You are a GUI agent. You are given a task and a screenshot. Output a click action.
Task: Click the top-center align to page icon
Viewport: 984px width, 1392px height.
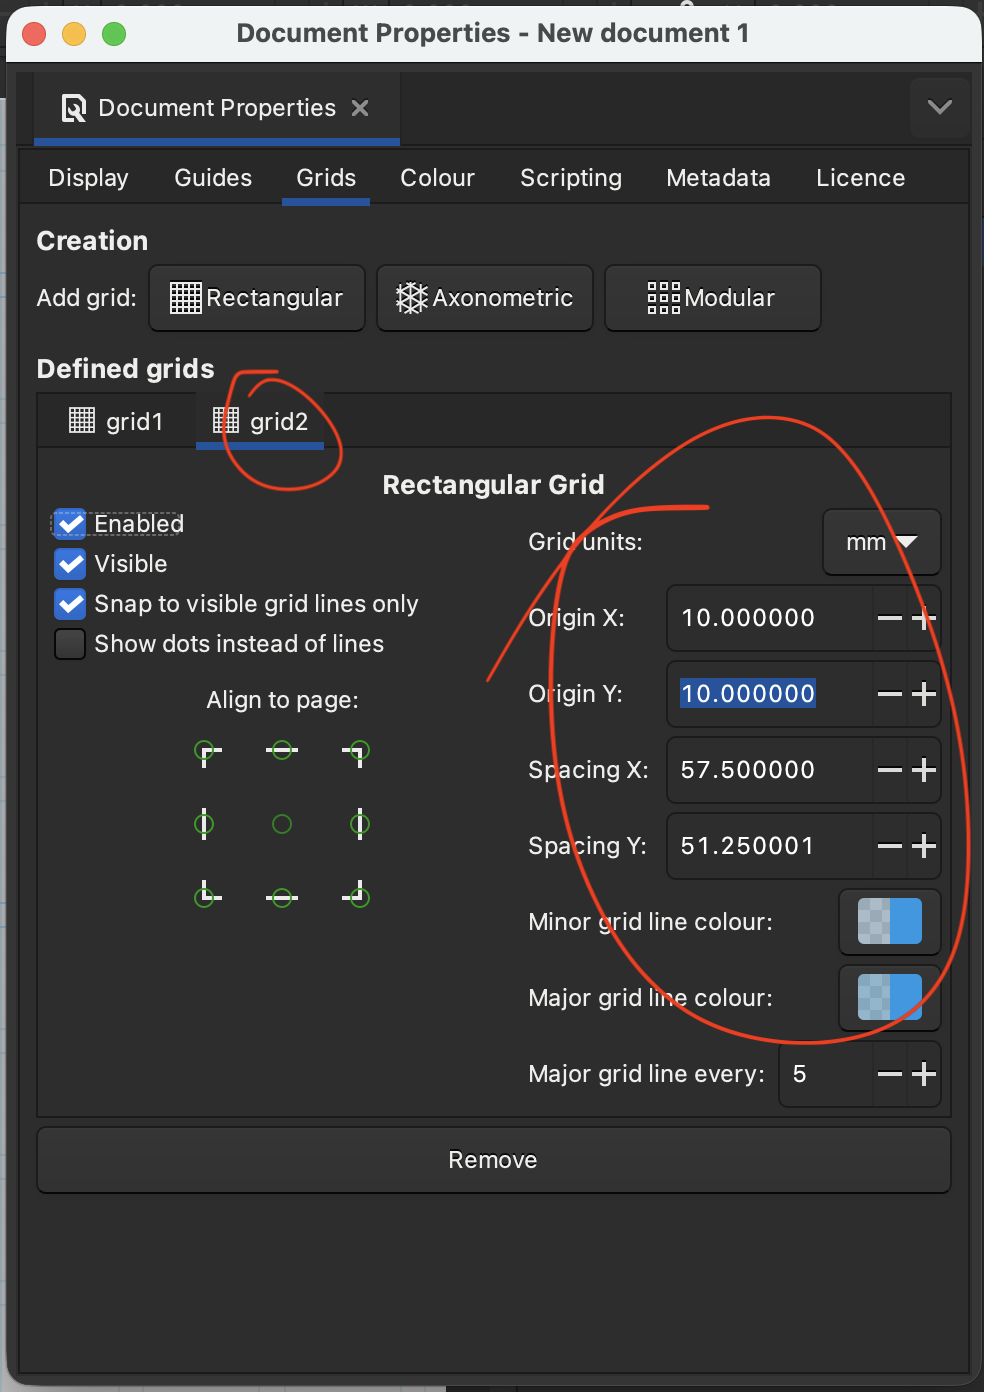282,751
